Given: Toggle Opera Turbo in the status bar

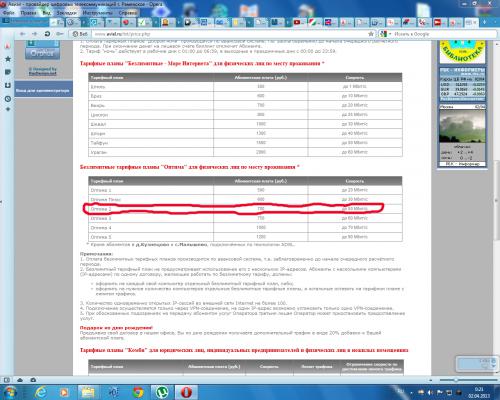Looking at the screenshot, I should pyautogui.click(x=33, y=380).
